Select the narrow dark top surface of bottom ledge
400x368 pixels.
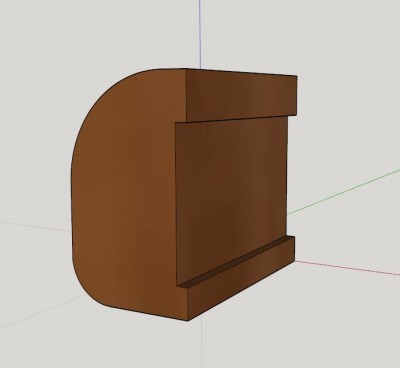(x=235, y=262)
